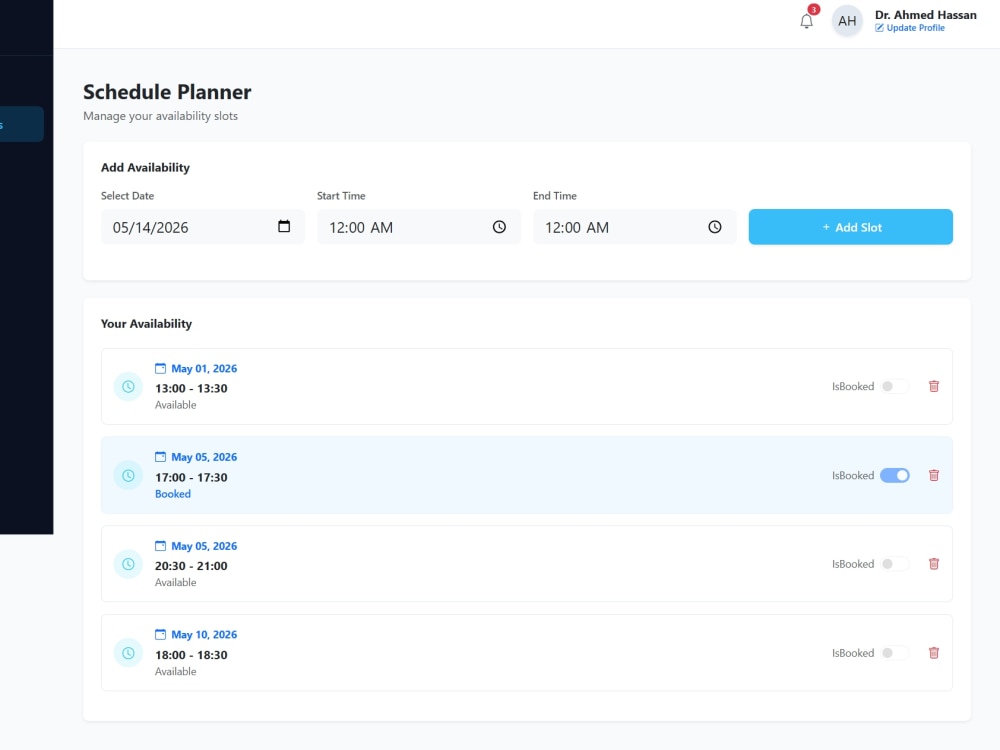Click the May 10, 2026 date label

(204, 635)
